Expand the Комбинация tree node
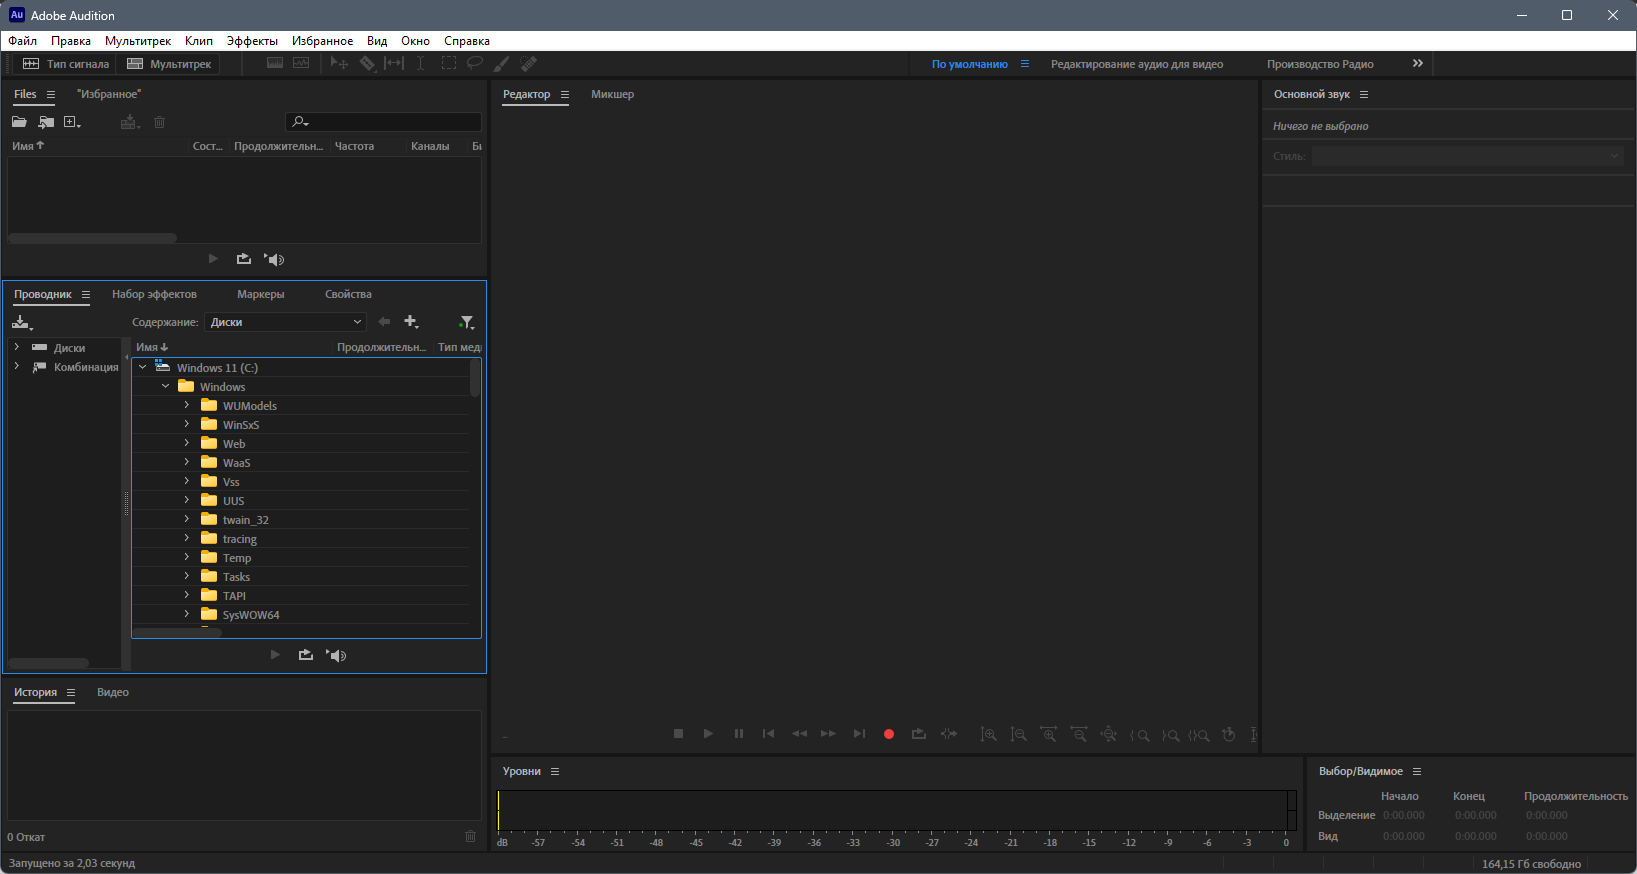 (16, 366)
